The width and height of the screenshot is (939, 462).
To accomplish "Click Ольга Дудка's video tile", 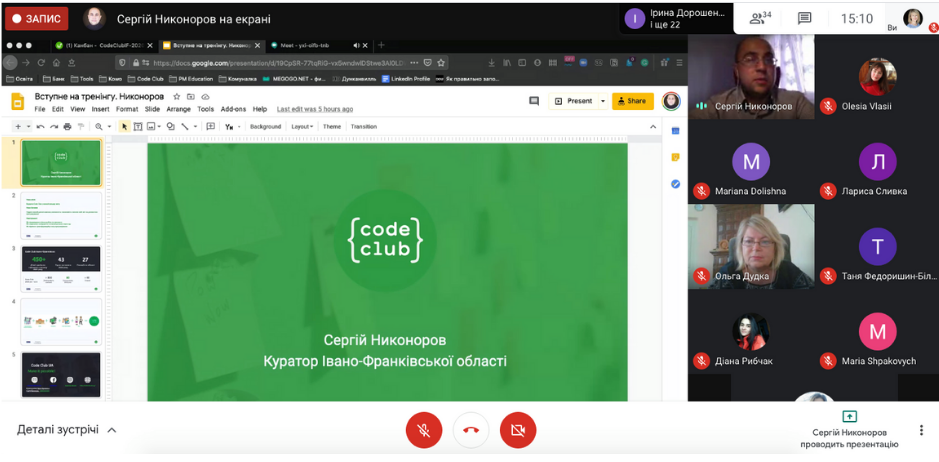I will tap(751, 247).
